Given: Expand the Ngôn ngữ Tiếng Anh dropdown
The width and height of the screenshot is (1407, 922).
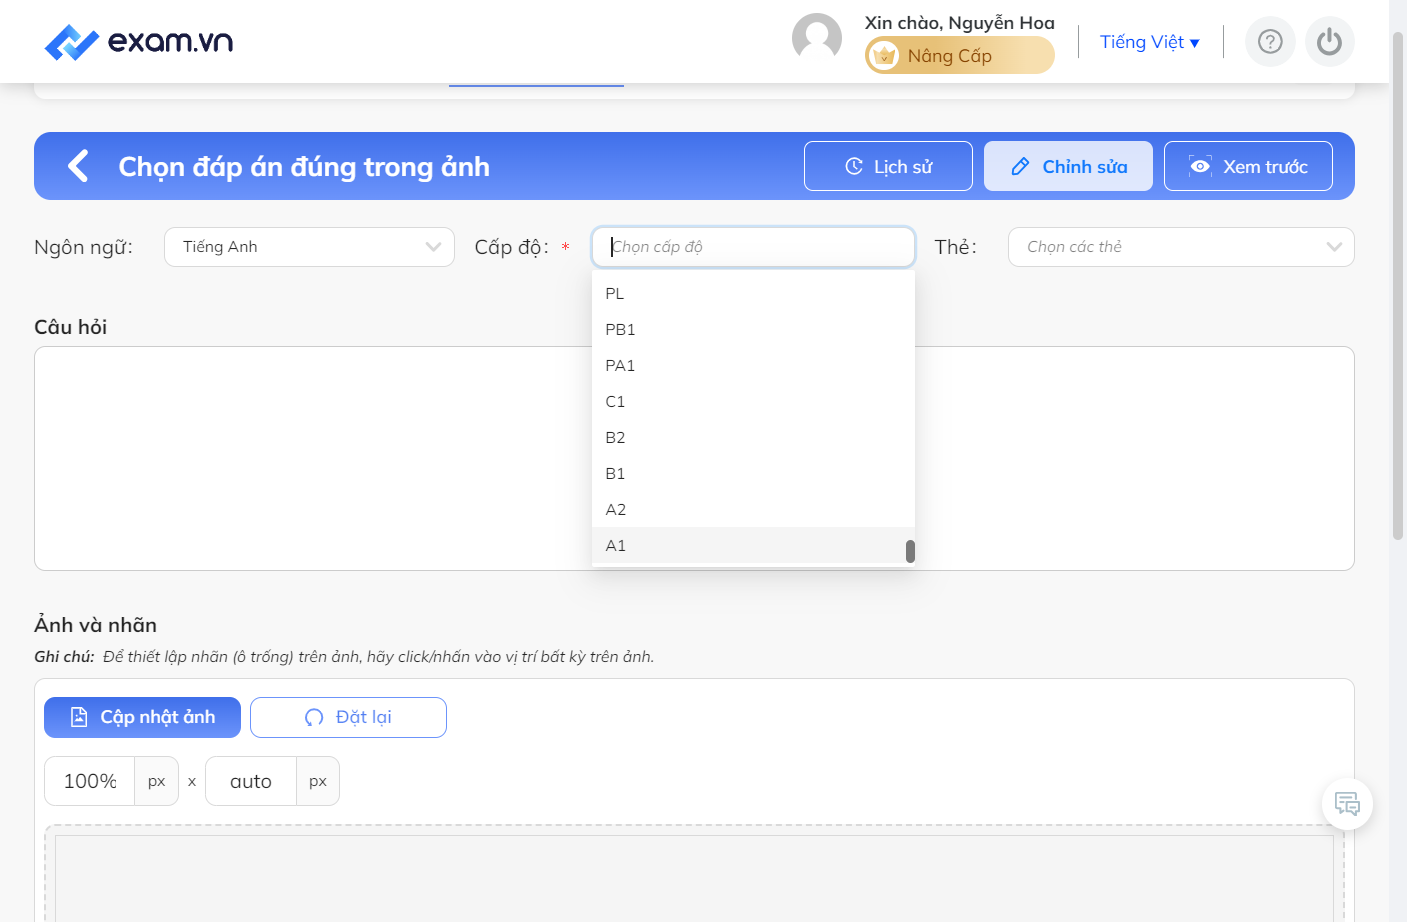Looking at the screenshot, I should tap(309, 247).
